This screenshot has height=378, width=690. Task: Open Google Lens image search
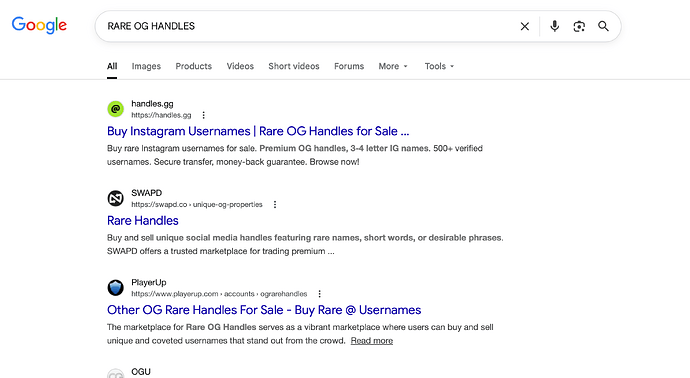(579, 26)
